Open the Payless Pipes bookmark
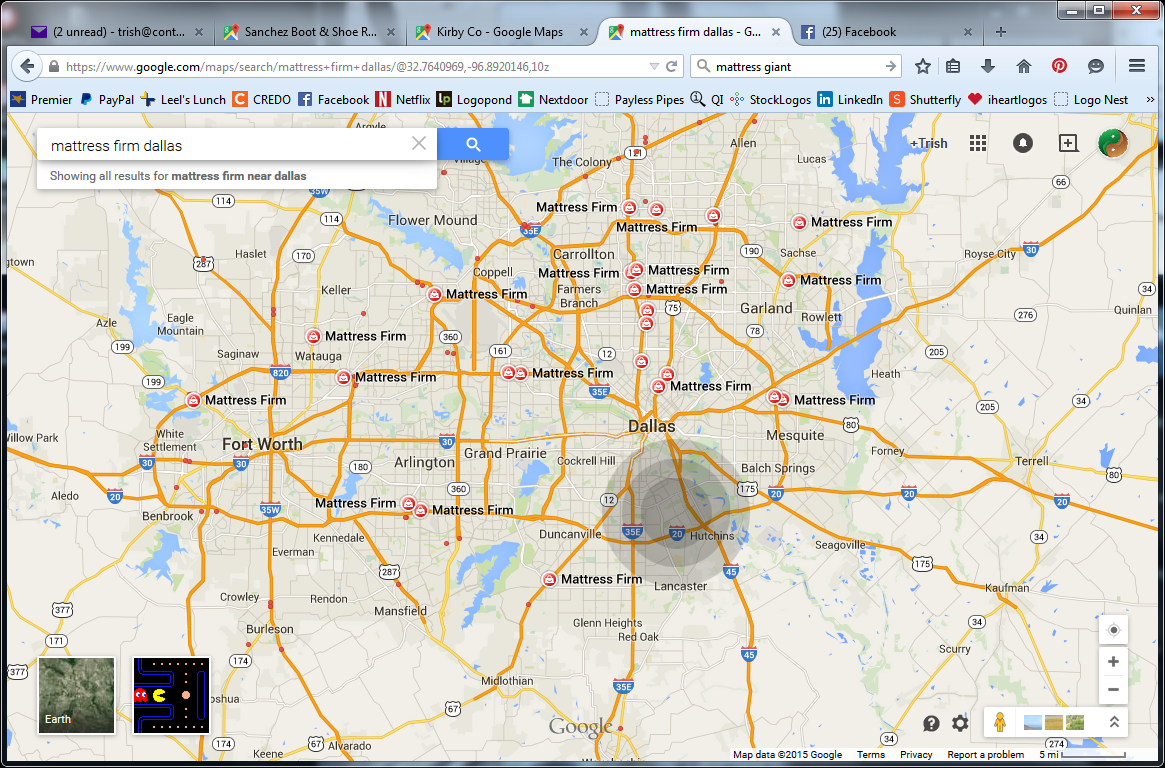1165x768 pixels. pyautogui.click(x=640, y=100)
